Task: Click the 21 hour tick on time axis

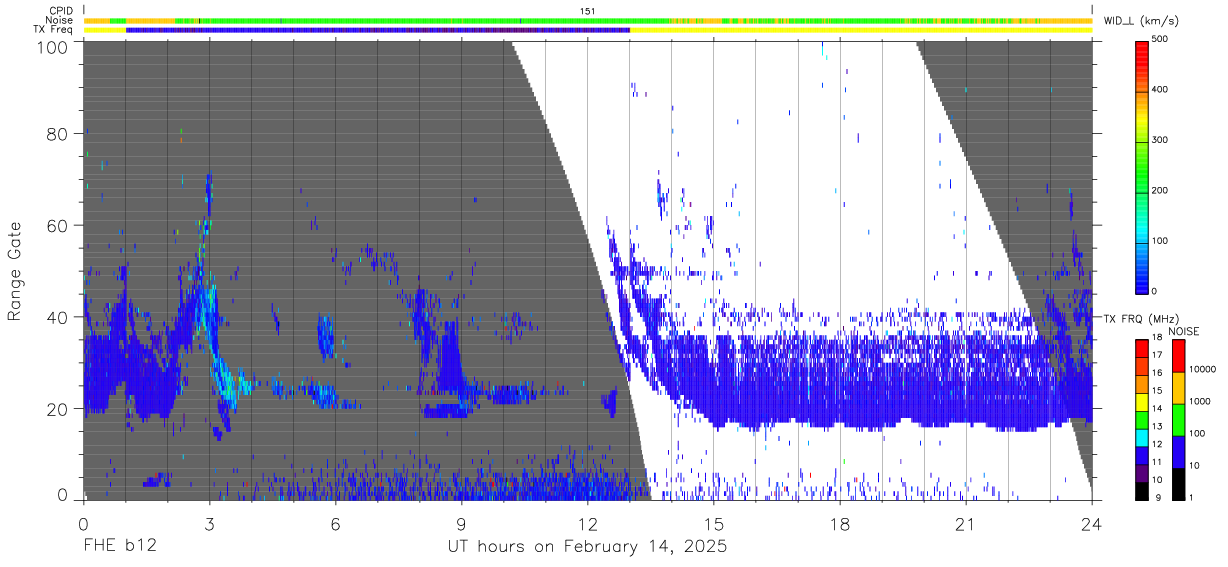Action: click(x=966, y=524)
